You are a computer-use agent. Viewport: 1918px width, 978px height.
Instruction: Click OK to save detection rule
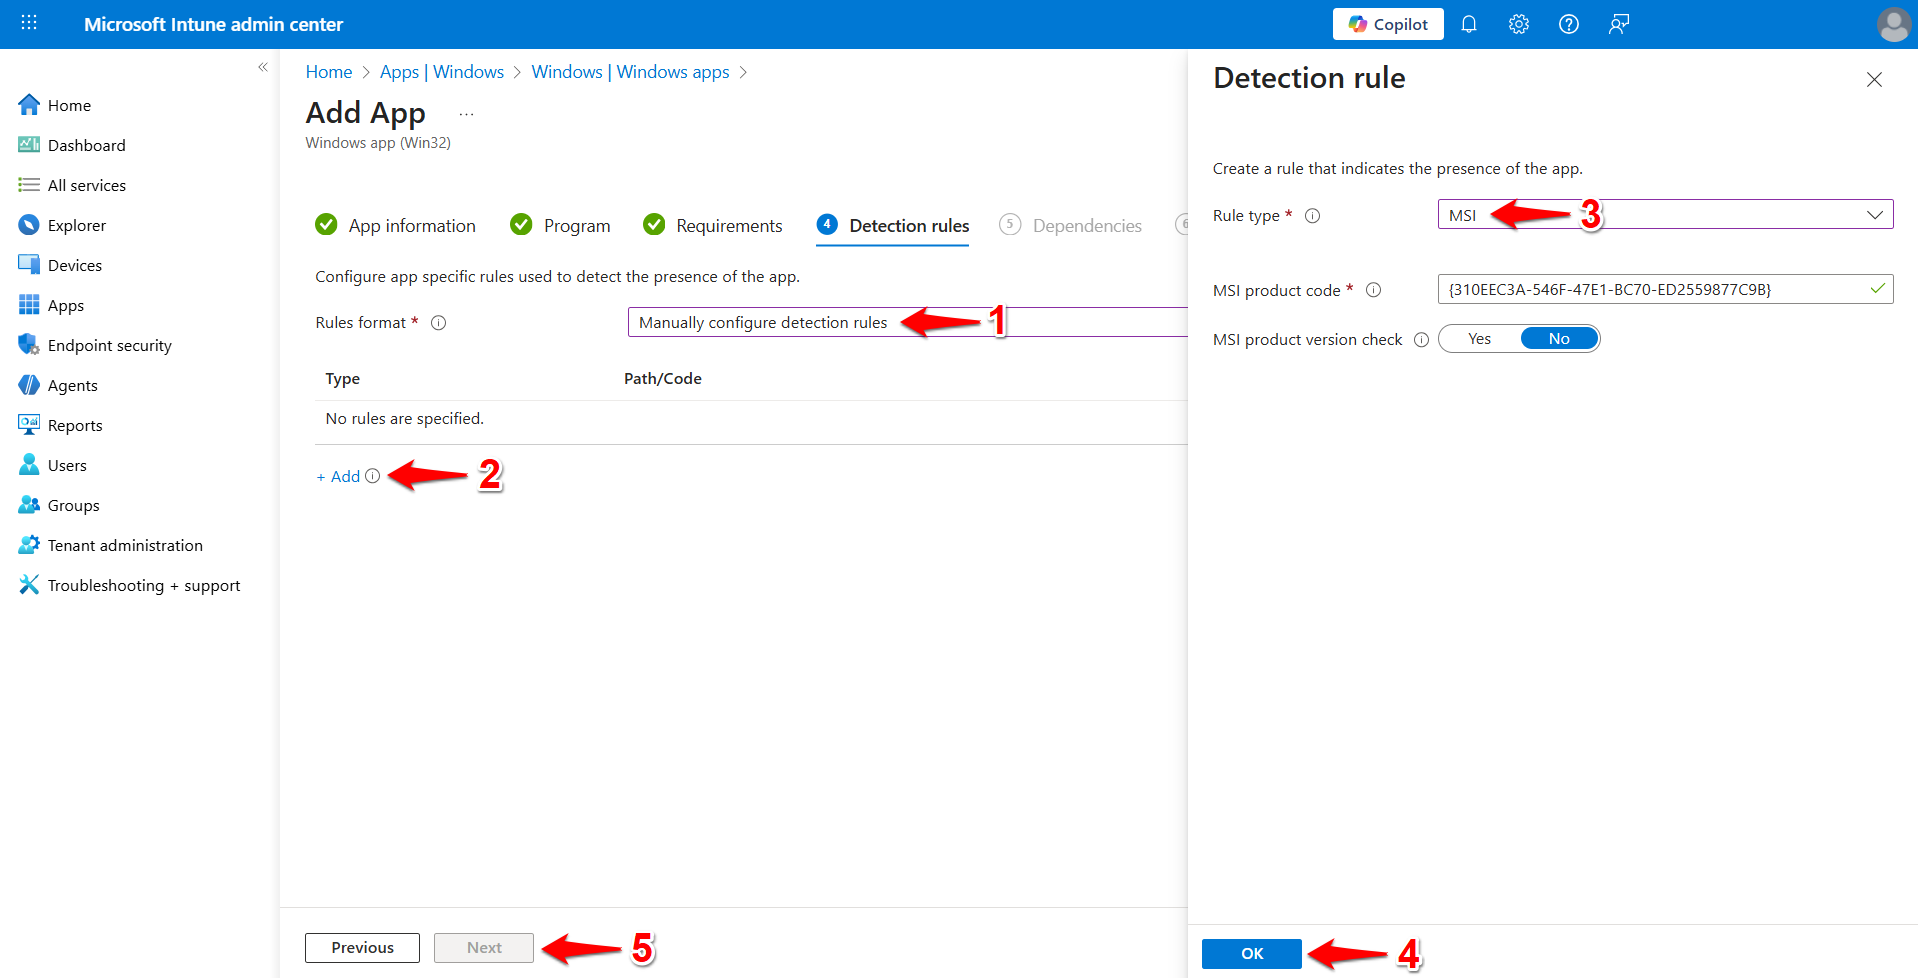pyautogui.click(x=1252, y=954)
